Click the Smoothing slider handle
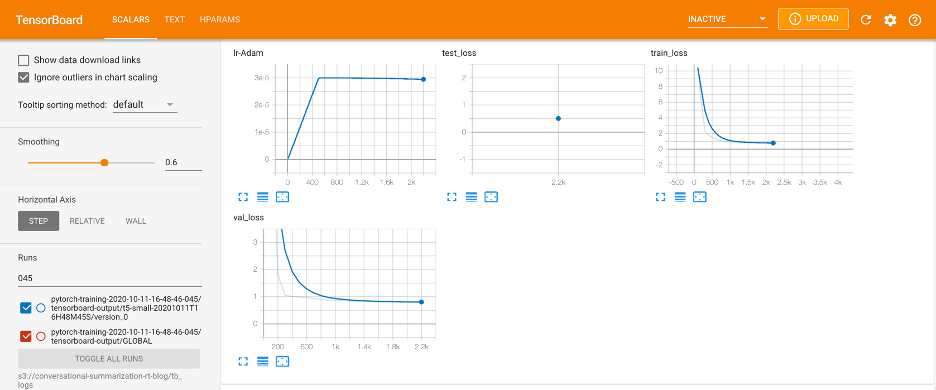 click(104, 162)
